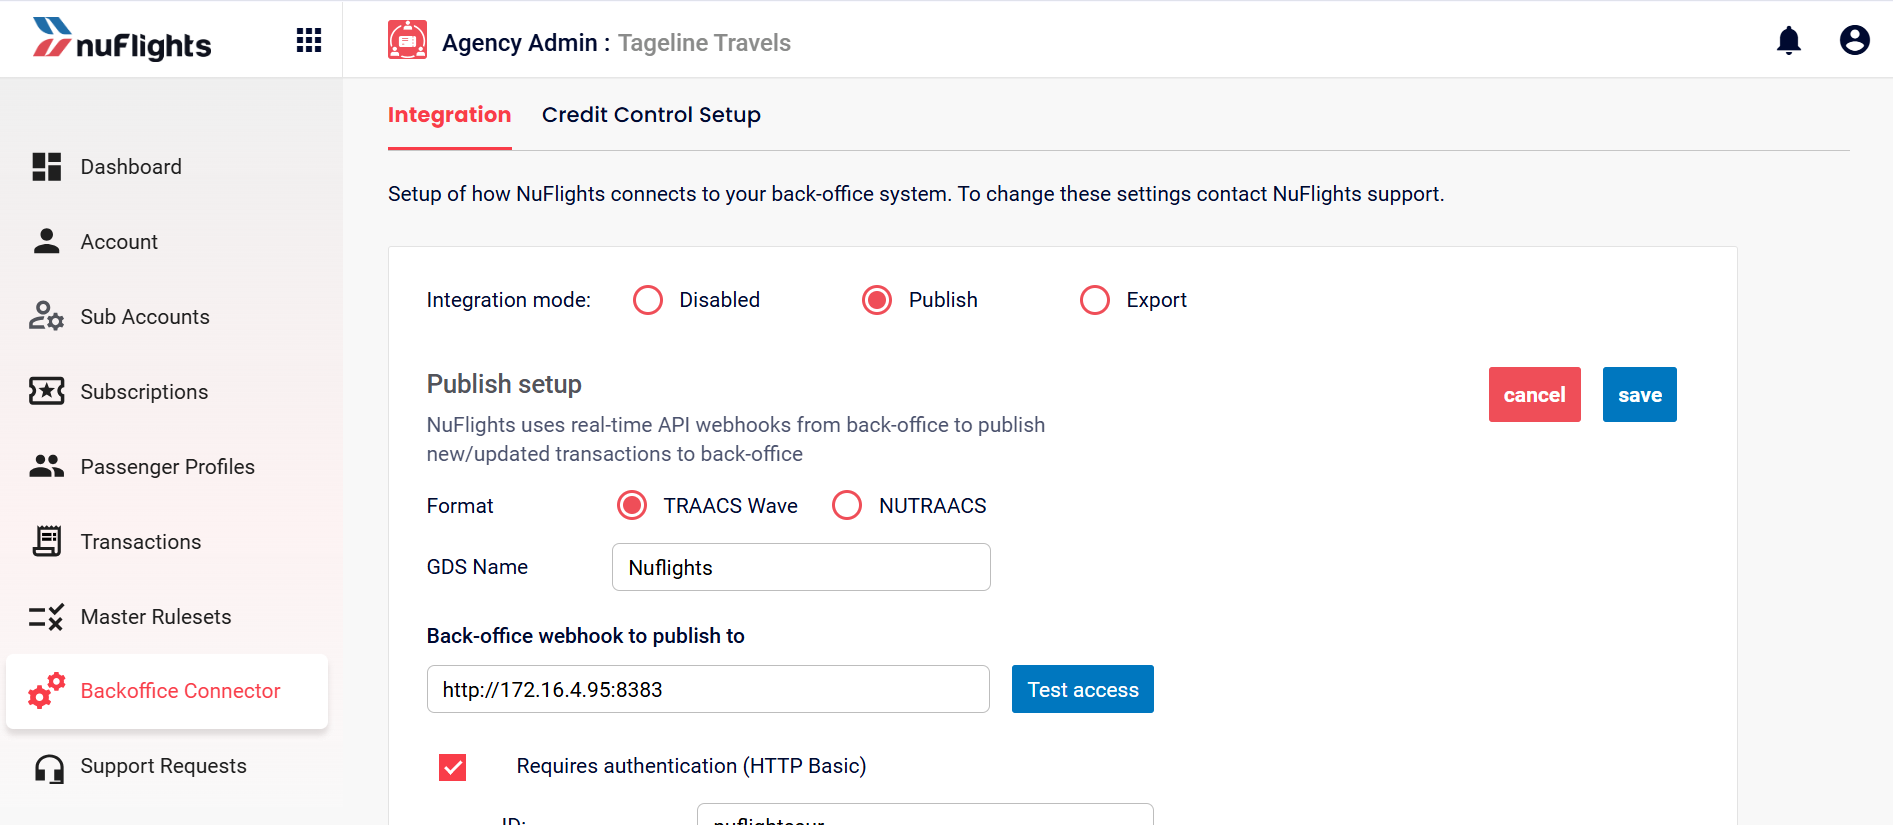This screenshot has width=1893, height=825.
Task: Click the nuFlights logo
Action: 122,40
